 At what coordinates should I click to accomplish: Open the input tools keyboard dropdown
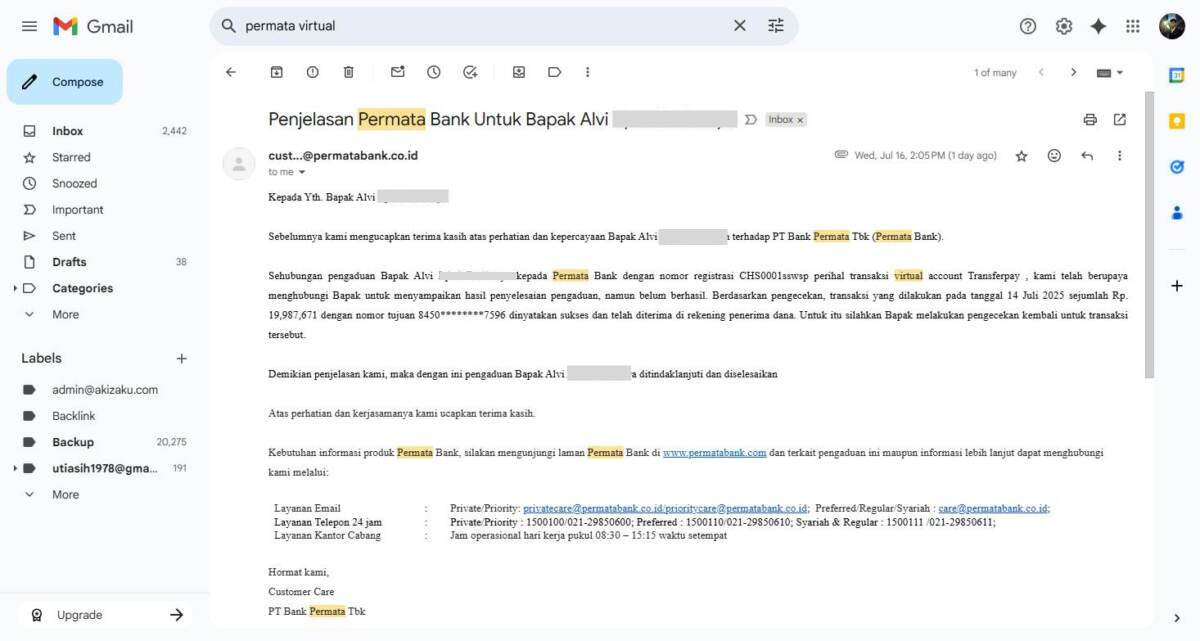[1110, 72]
